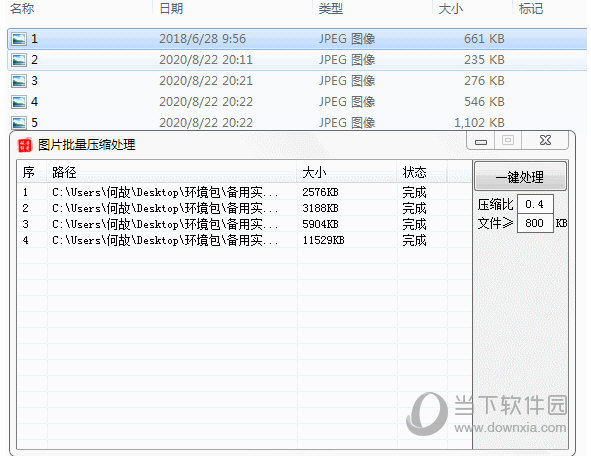Minimize the 图片批量压缩处理 window

point(481,141)
